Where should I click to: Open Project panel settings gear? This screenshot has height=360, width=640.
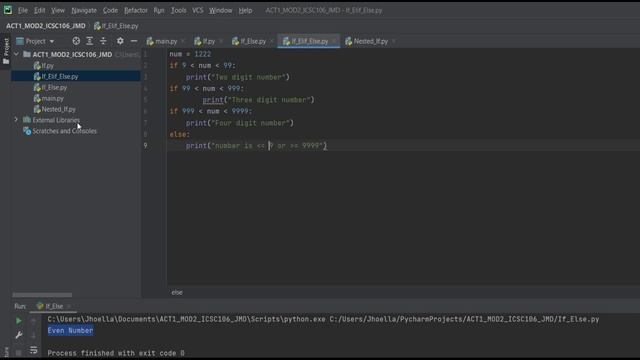tap(120, 41)
